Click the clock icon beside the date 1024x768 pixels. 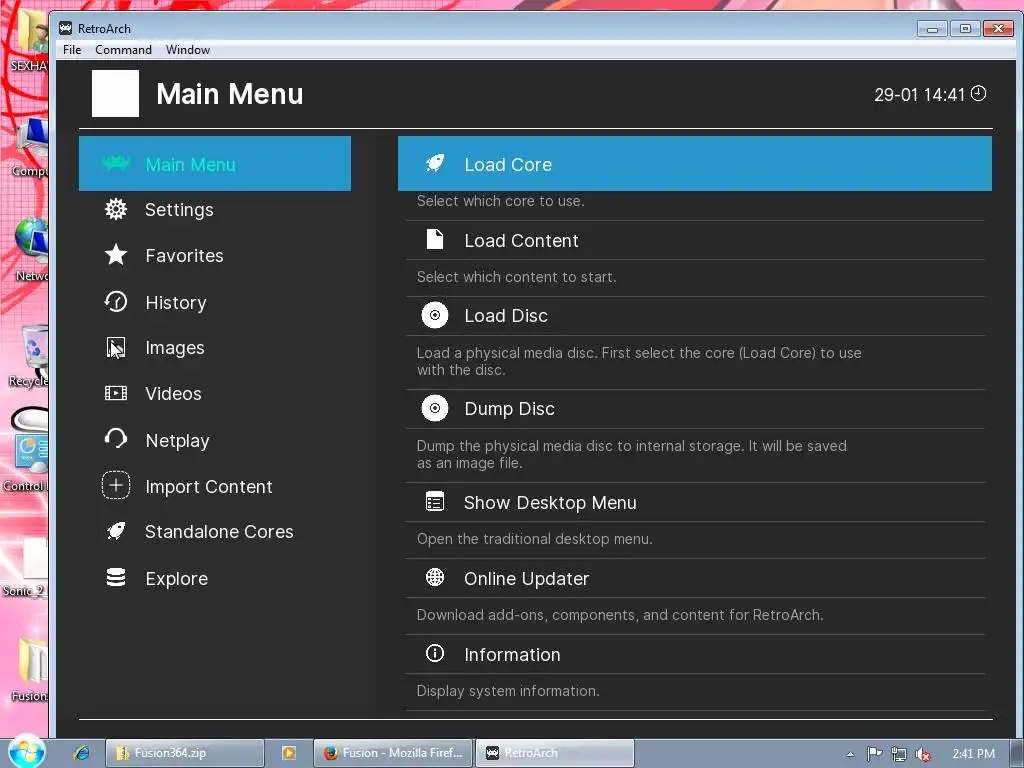coord(978,93)
